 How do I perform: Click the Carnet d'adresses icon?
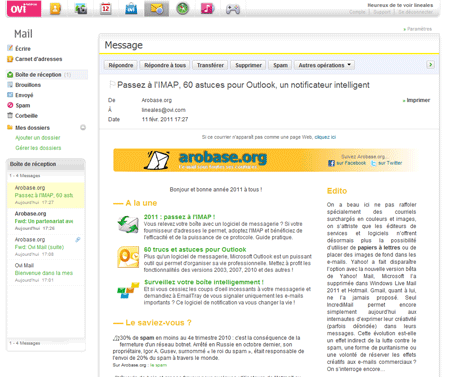click(x=10, y=59)
